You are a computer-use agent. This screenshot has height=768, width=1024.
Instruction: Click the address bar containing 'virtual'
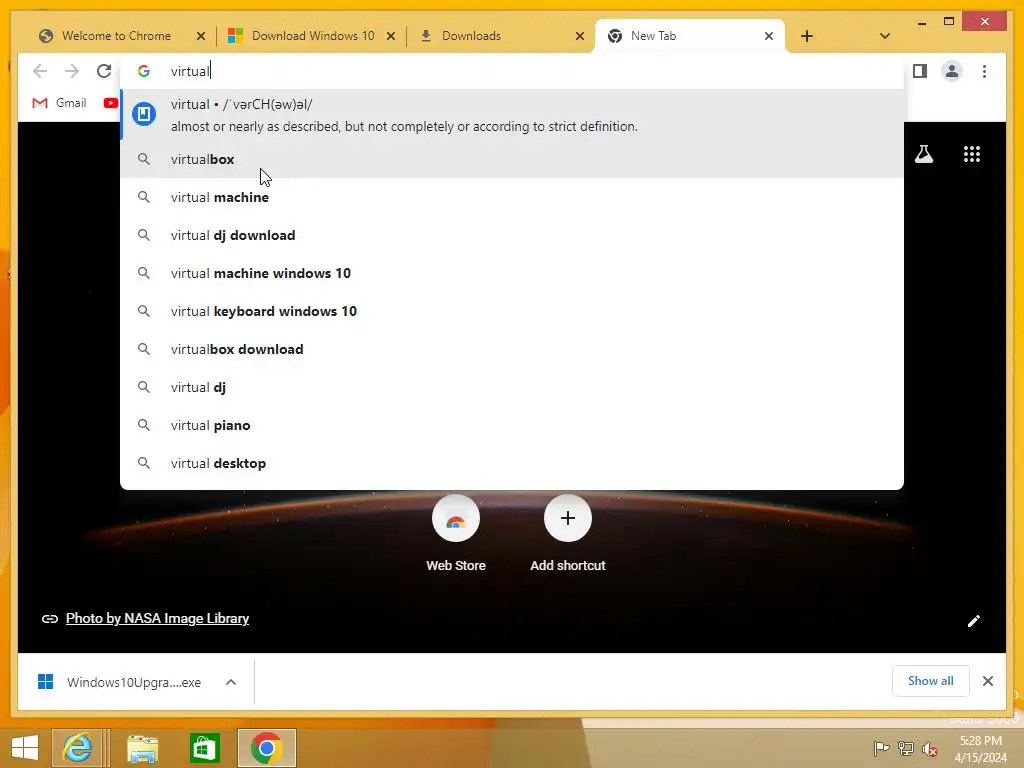coord(513,71)
